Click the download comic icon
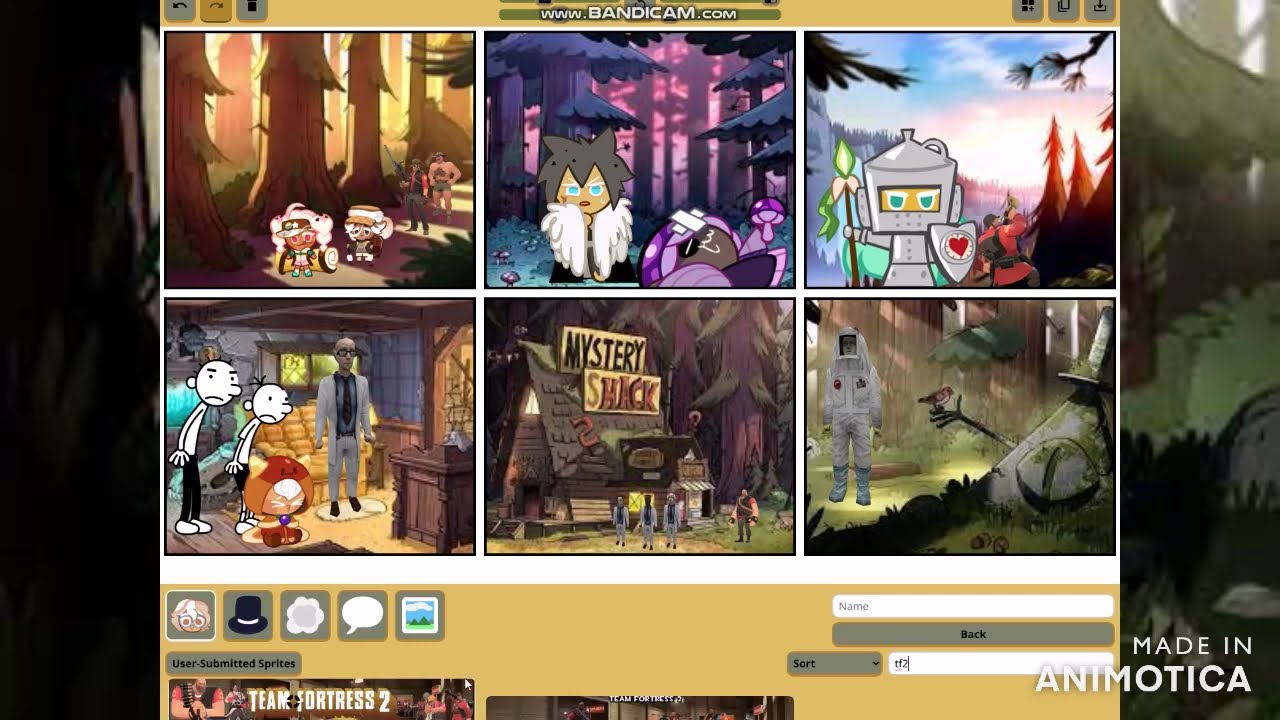This screenshot has height=720, width=1280. click(x=1099, y=8)
